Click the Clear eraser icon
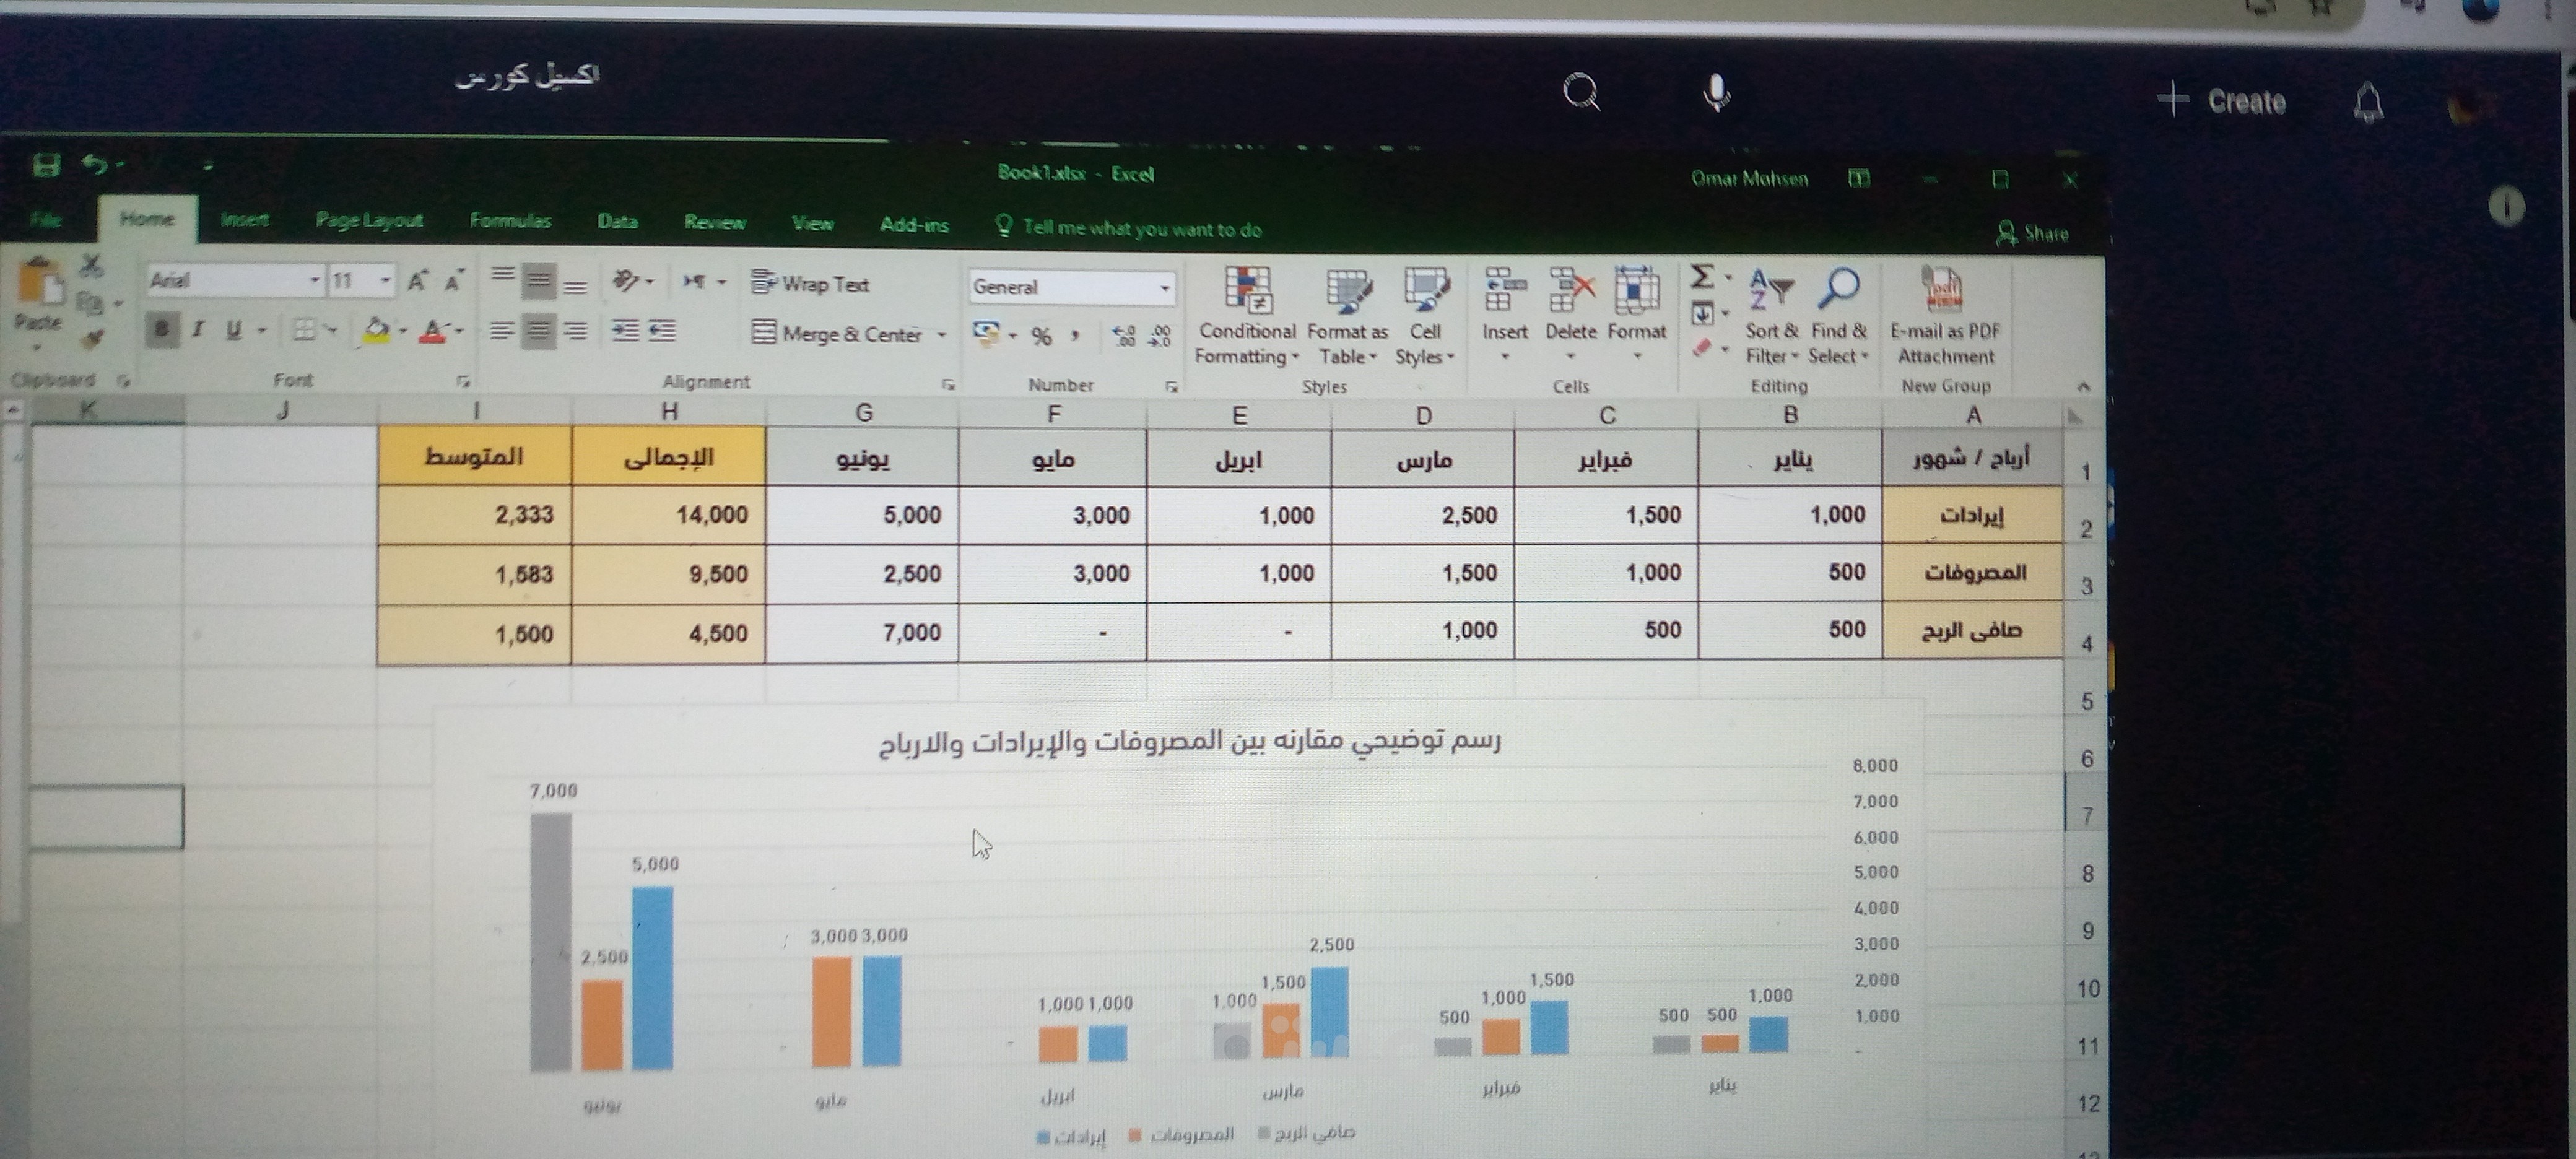2576x1159 pixels. pos(1702,348)
